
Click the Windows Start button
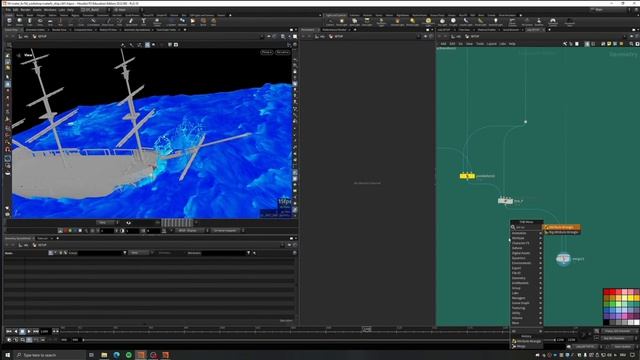point(7,355)
